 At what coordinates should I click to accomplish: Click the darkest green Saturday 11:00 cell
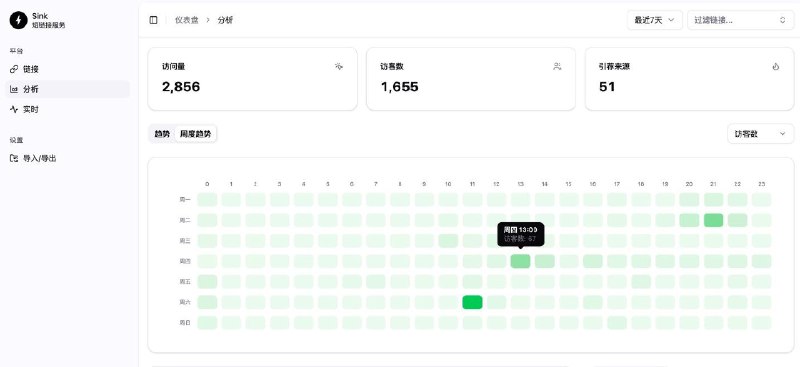[x=472, y=302]
